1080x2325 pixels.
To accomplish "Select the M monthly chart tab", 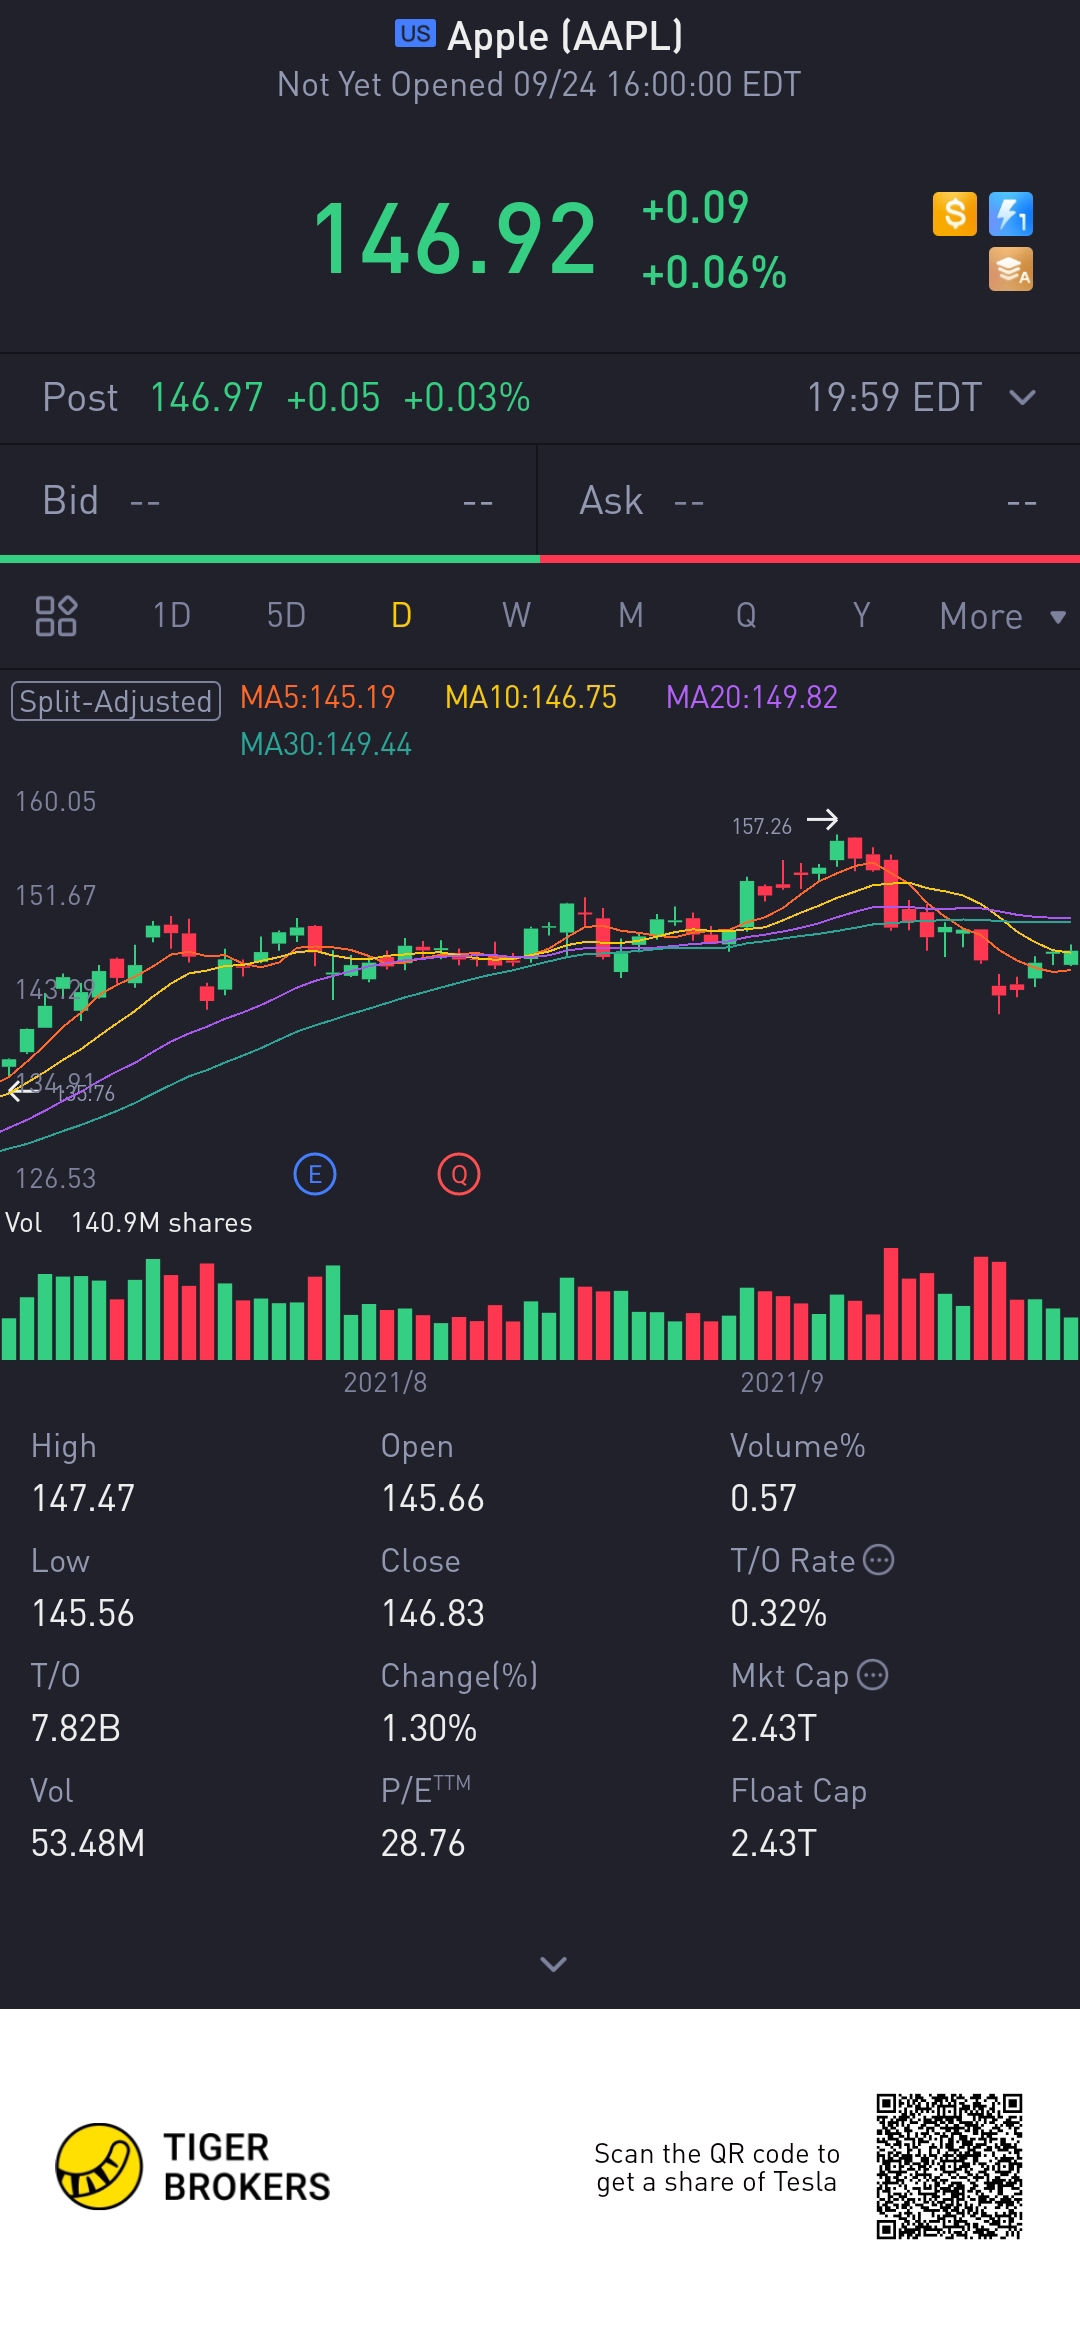I will 631,615.
